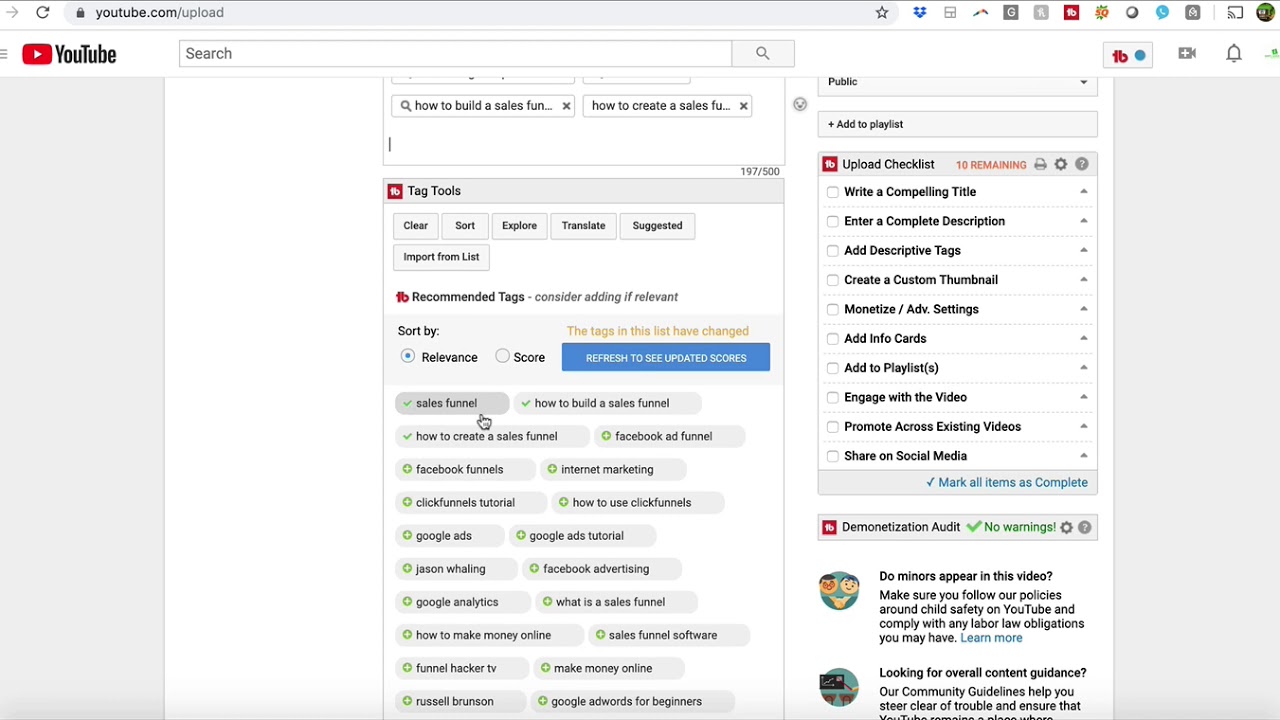Add the 'google analytics' tag

click(x=463, y=602)
